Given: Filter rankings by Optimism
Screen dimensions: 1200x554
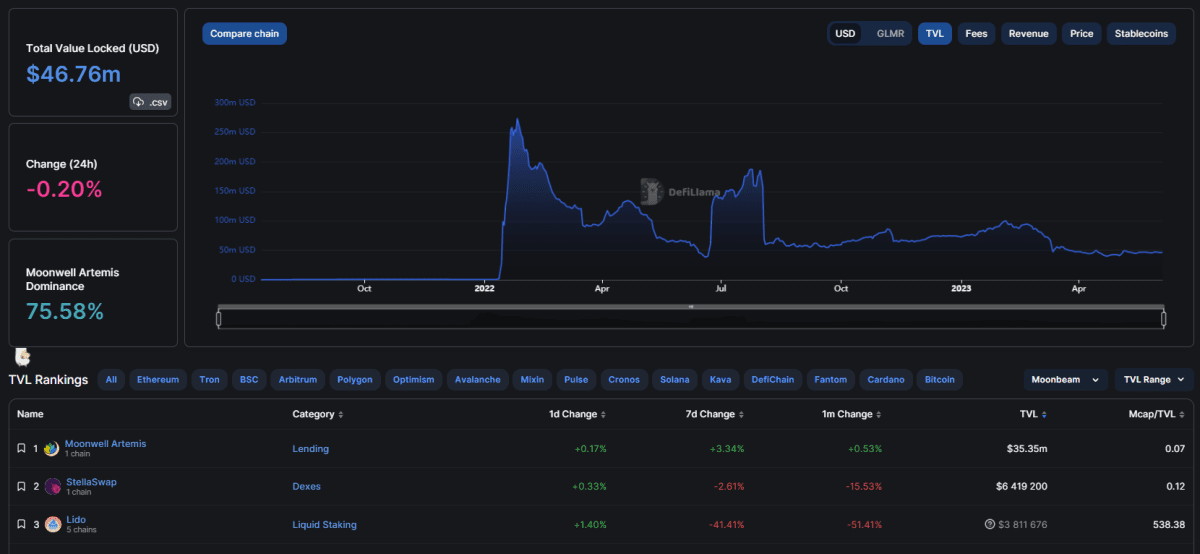Looking at the screenshot, I should pyautogui.click(x=414, y=380).
